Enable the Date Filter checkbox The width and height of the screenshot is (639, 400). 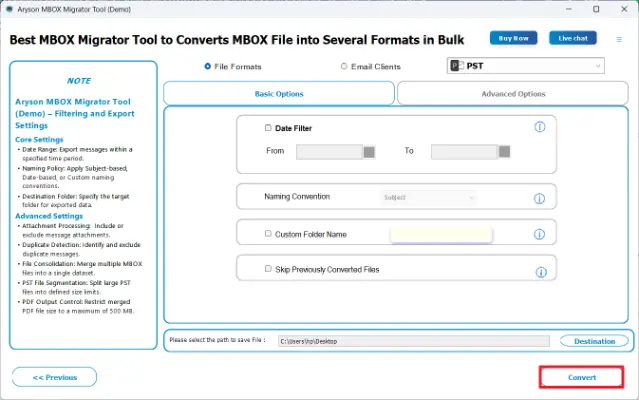click(268, 128)
